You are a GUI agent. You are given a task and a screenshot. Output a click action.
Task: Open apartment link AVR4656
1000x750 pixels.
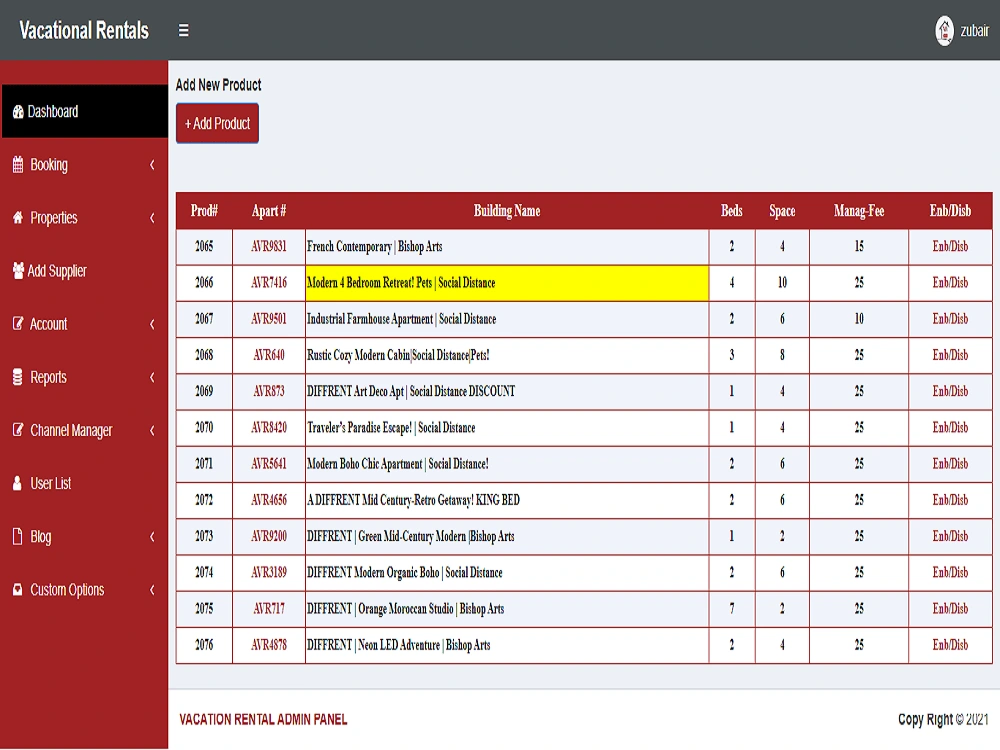(268, 500)
